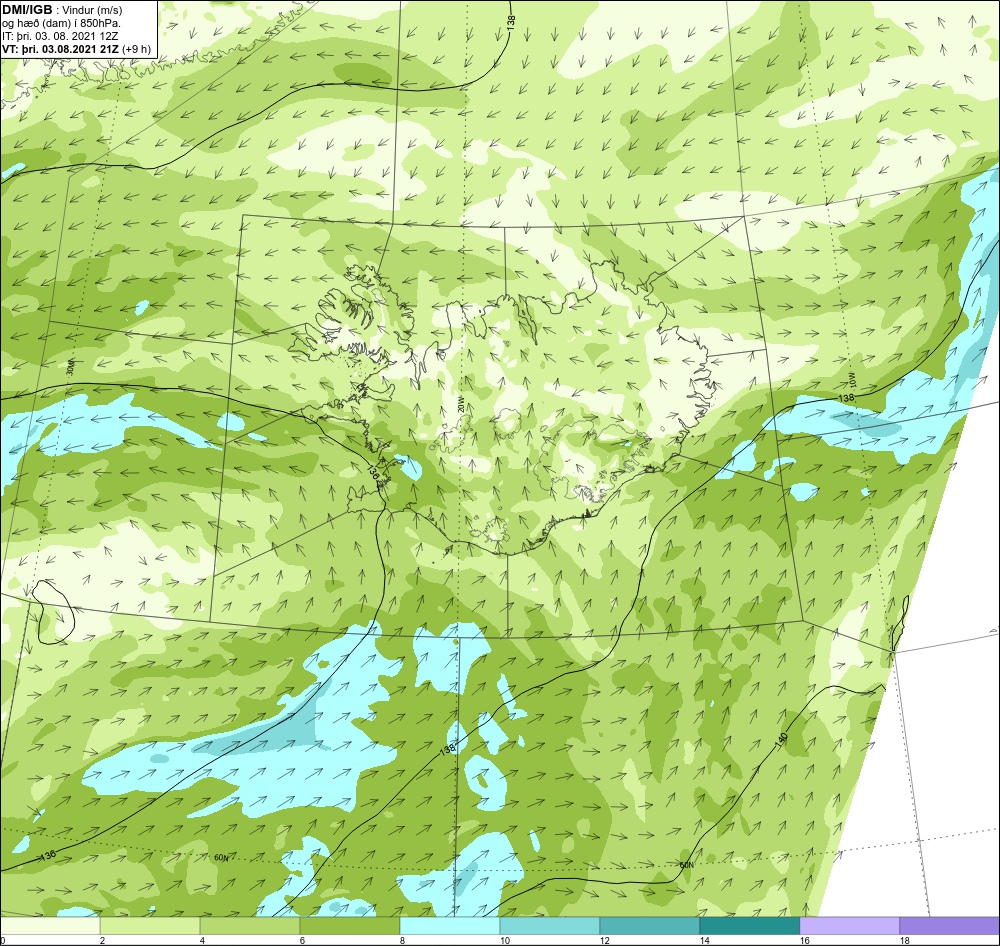
Task: Click legend tick value "16"
Action: tap(804, 940)
